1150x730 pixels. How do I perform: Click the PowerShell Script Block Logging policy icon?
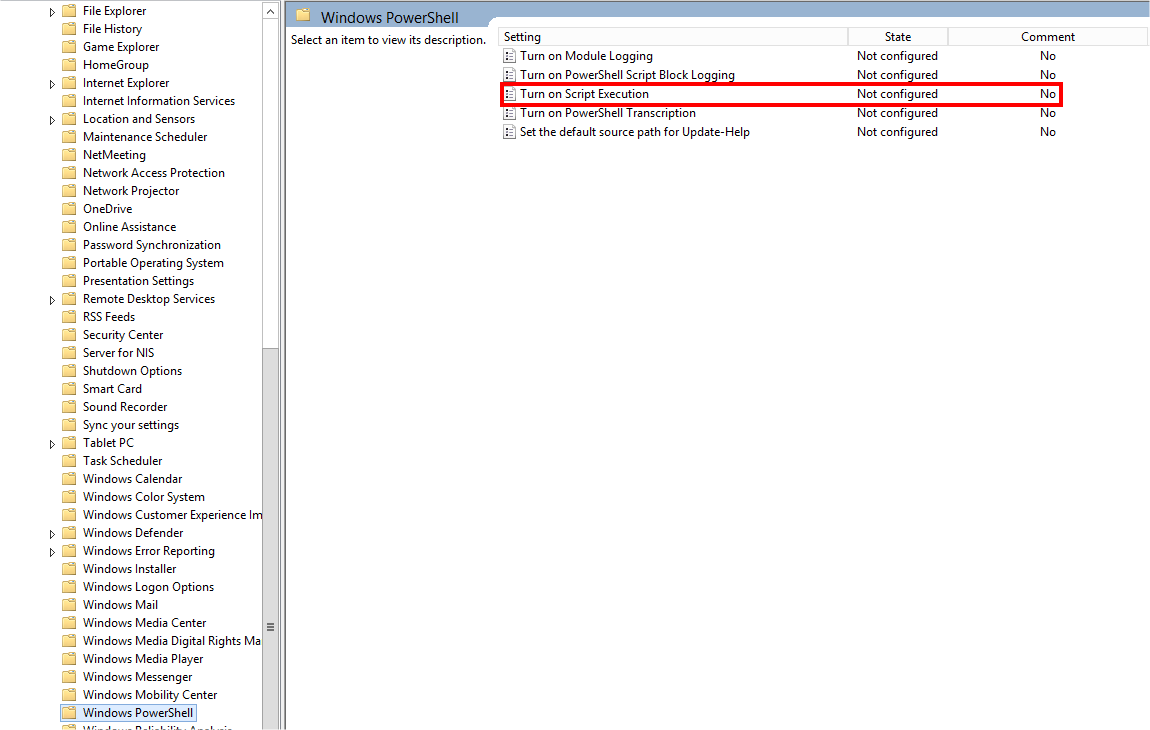click(x=509, y=75)
